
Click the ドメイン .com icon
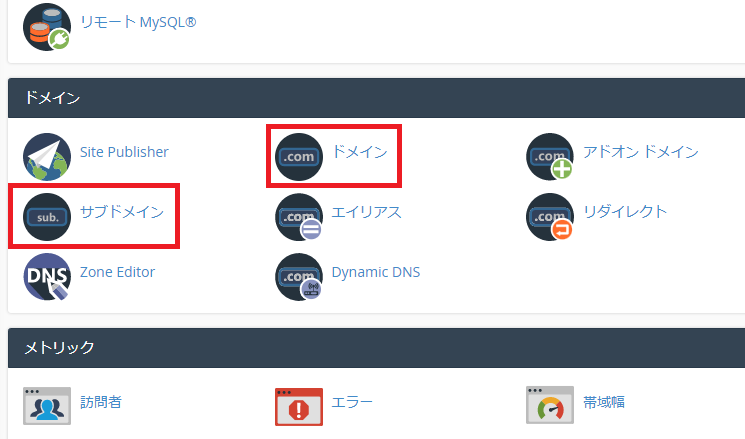(299, 157)
